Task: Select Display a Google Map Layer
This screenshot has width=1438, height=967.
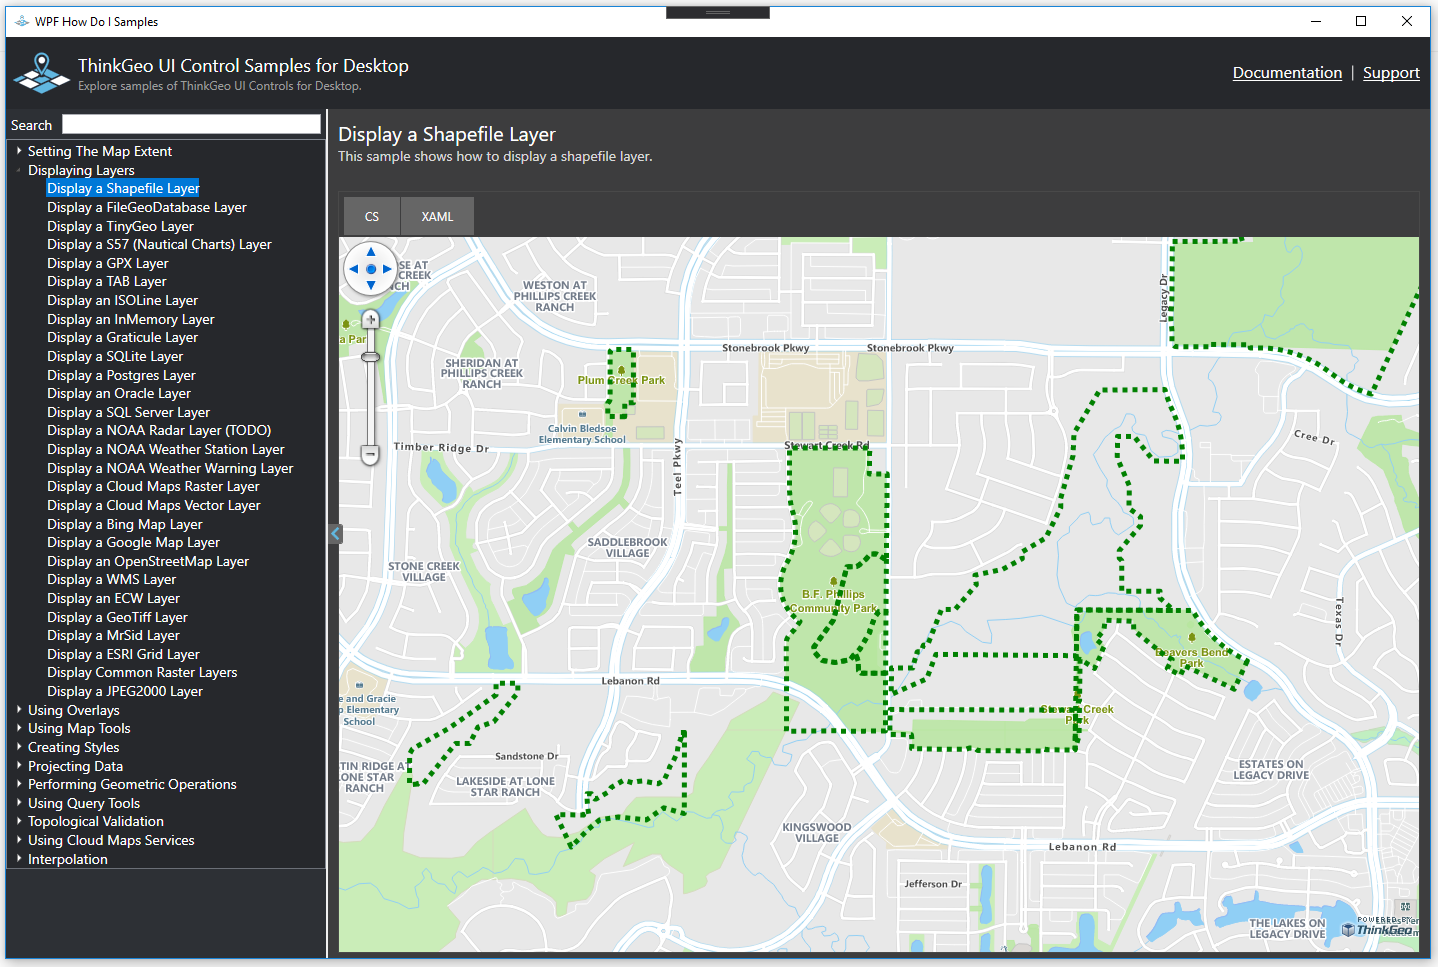Action: (133, 542)
